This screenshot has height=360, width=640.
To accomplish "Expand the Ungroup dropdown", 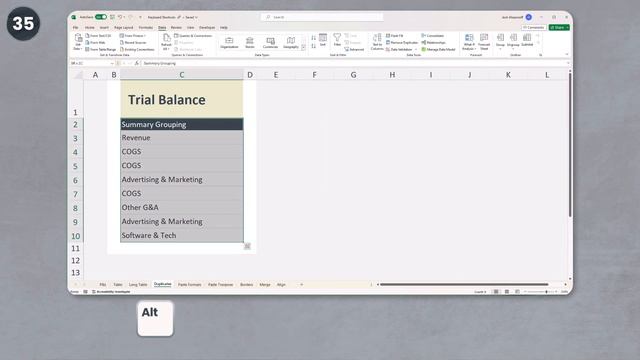I will (513, 49).
